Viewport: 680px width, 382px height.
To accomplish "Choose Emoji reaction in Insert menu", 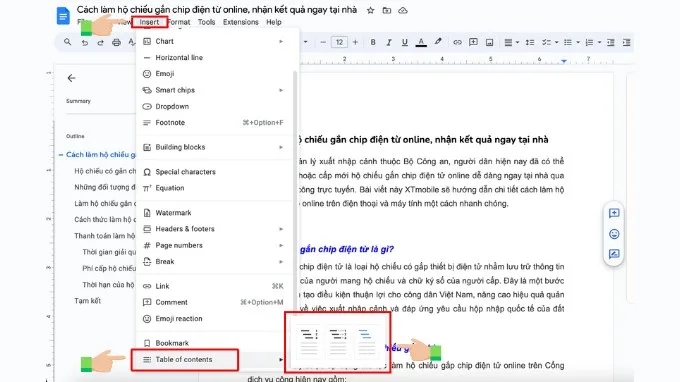I will tap(215, 319).
